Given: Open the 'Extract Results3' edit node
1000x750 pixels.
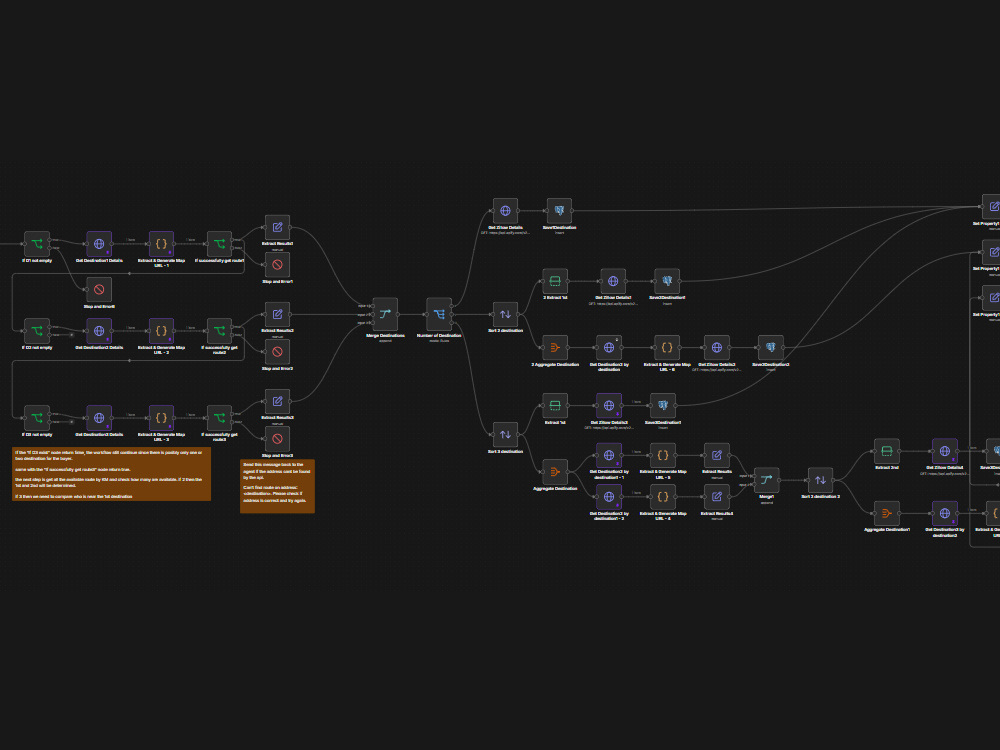Looking at the screenshot, I should (x=277, y=401).
